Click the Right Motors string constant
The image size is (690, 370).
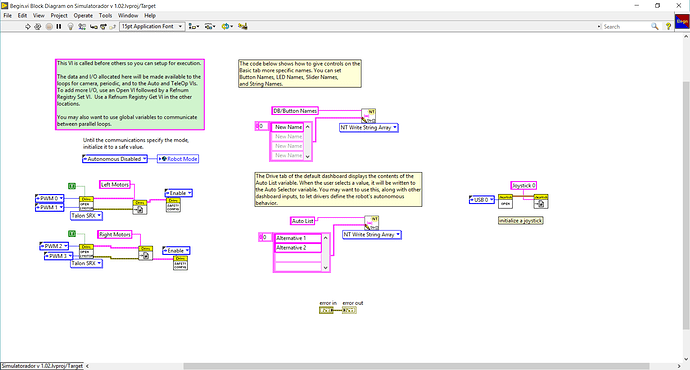click(114, 234)
